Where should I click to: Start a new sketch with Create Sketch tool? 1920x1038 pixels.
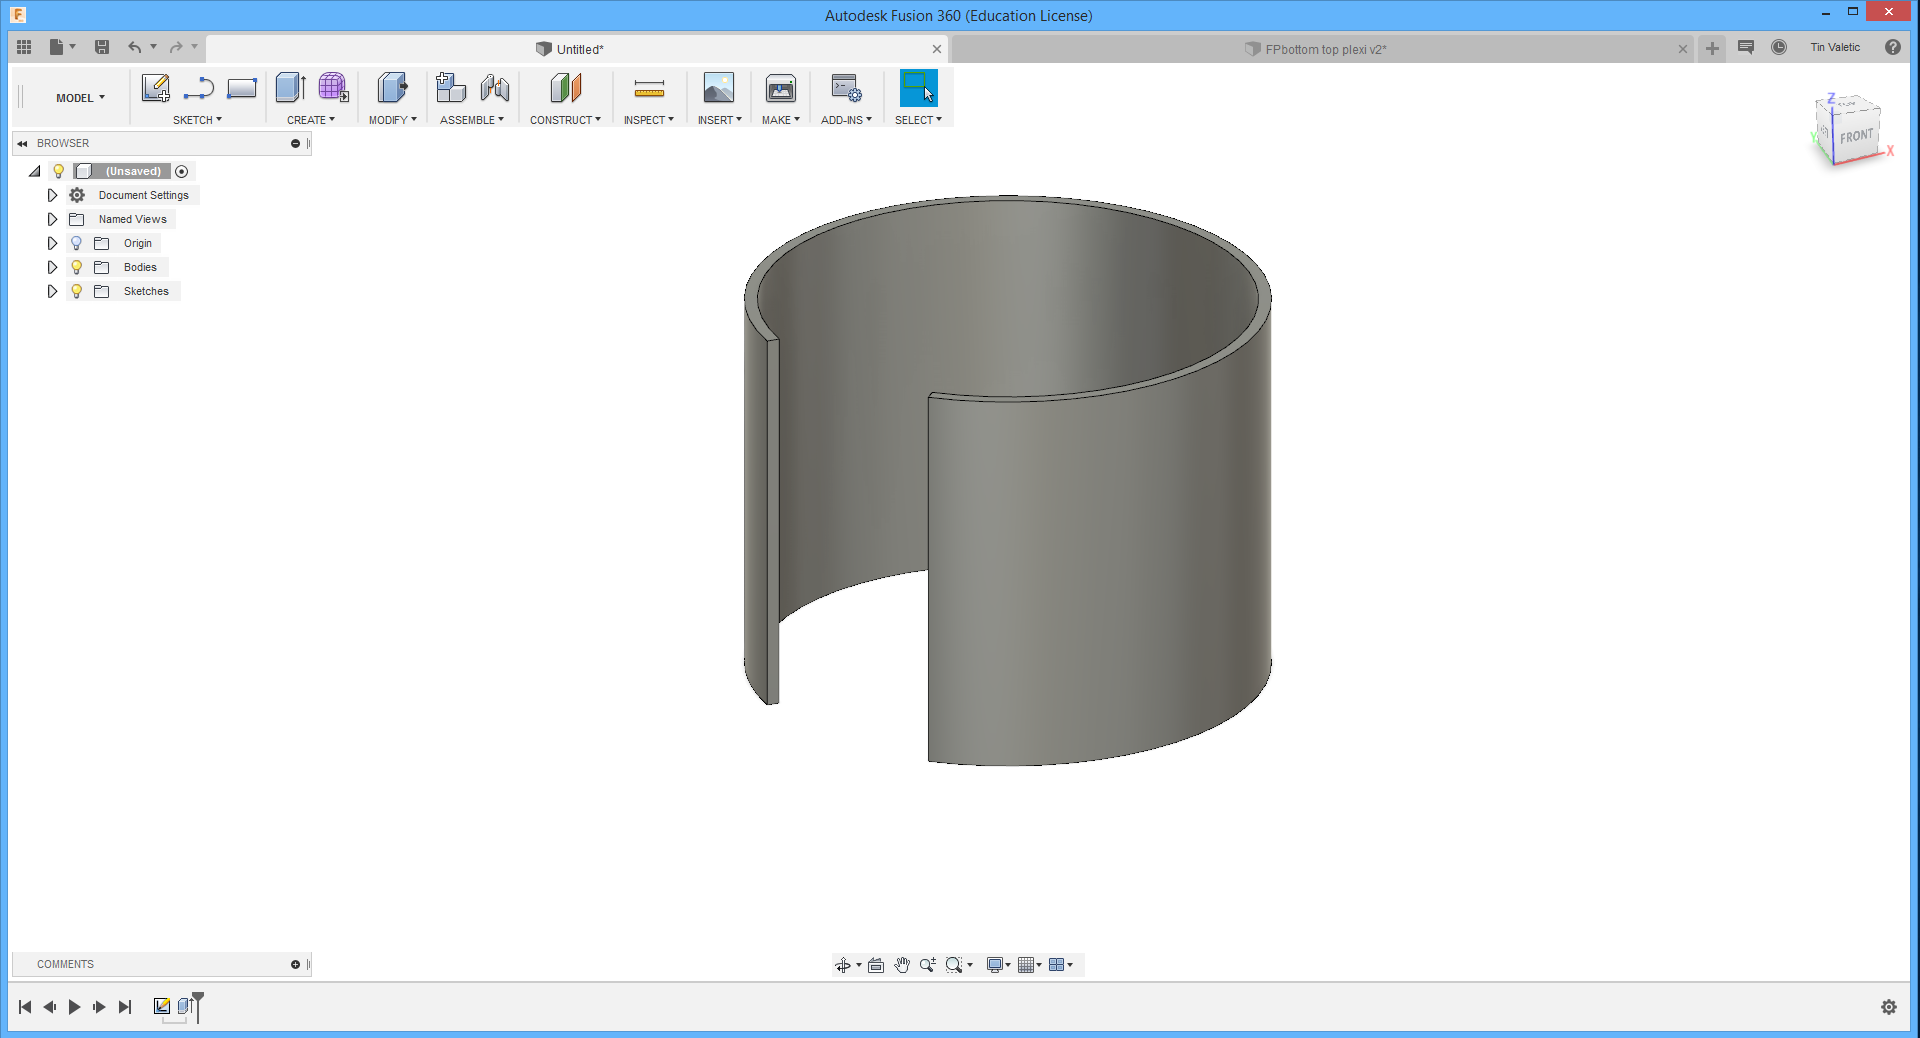click(x=155, y=88)
